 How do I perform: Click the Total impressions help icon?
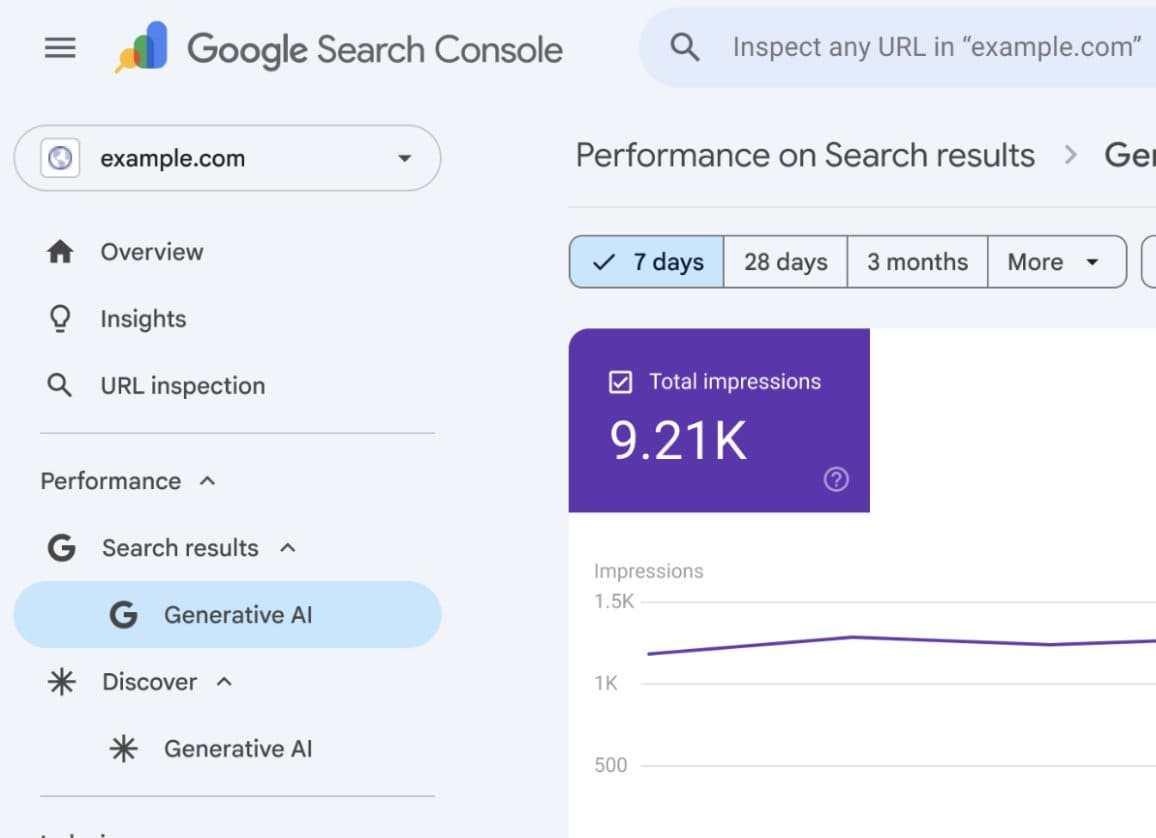click(x=836, y=480)
